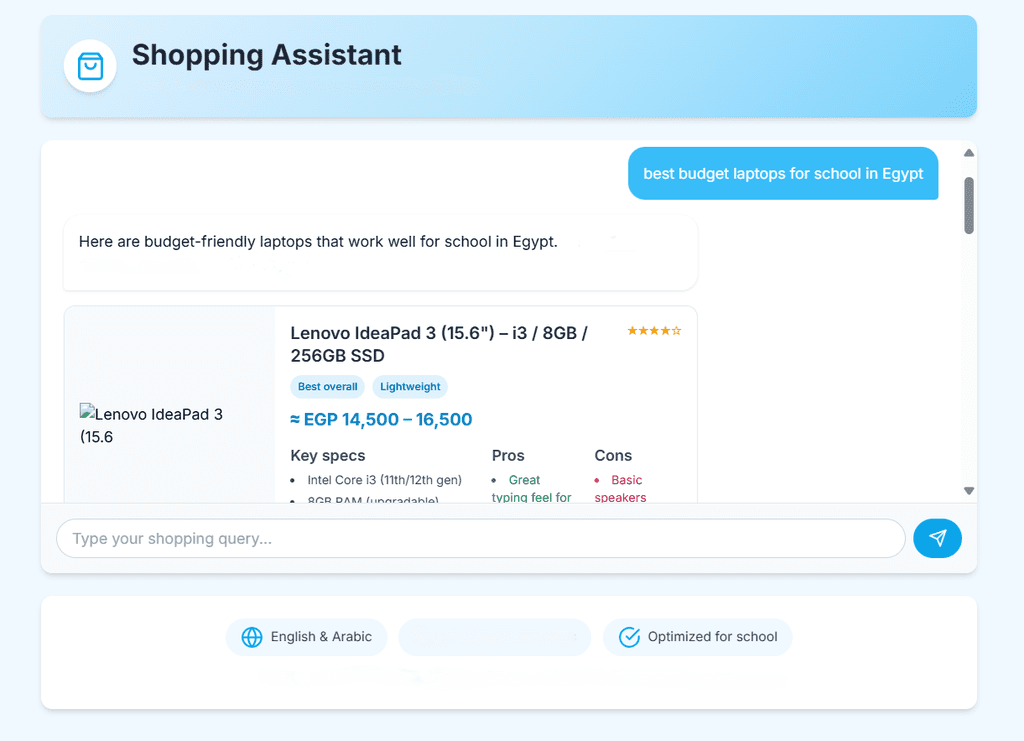Click the EGP 14,500 – 16,500 price
This screenshot has height=741, width=1024.
pos(381,420)
